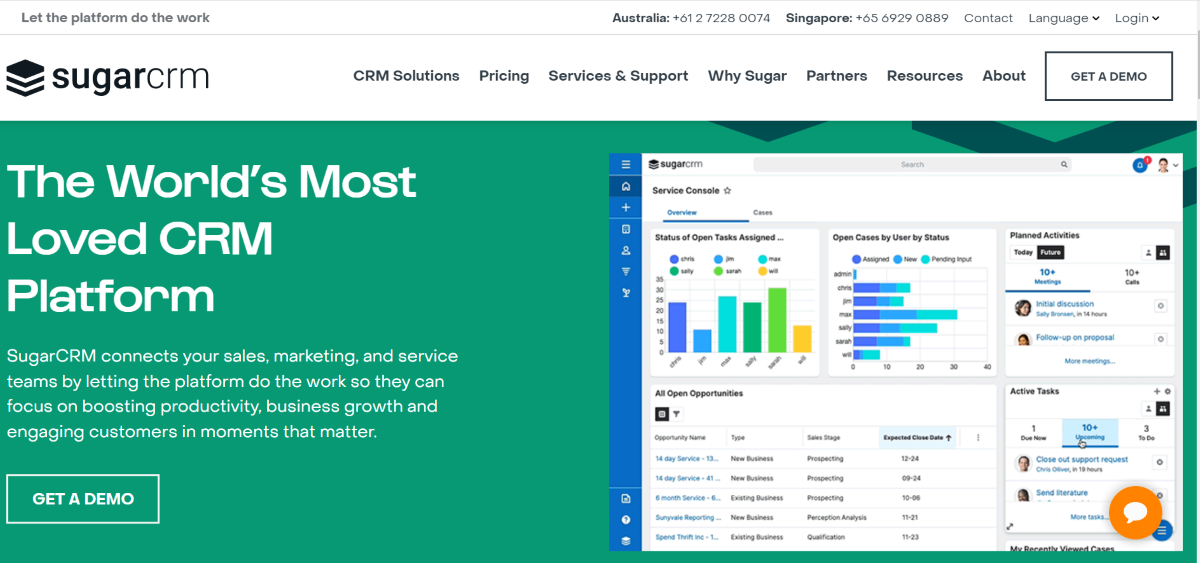Screen dimensions: 1200x563
Task: Open the Resources menu
Action: 925,76
